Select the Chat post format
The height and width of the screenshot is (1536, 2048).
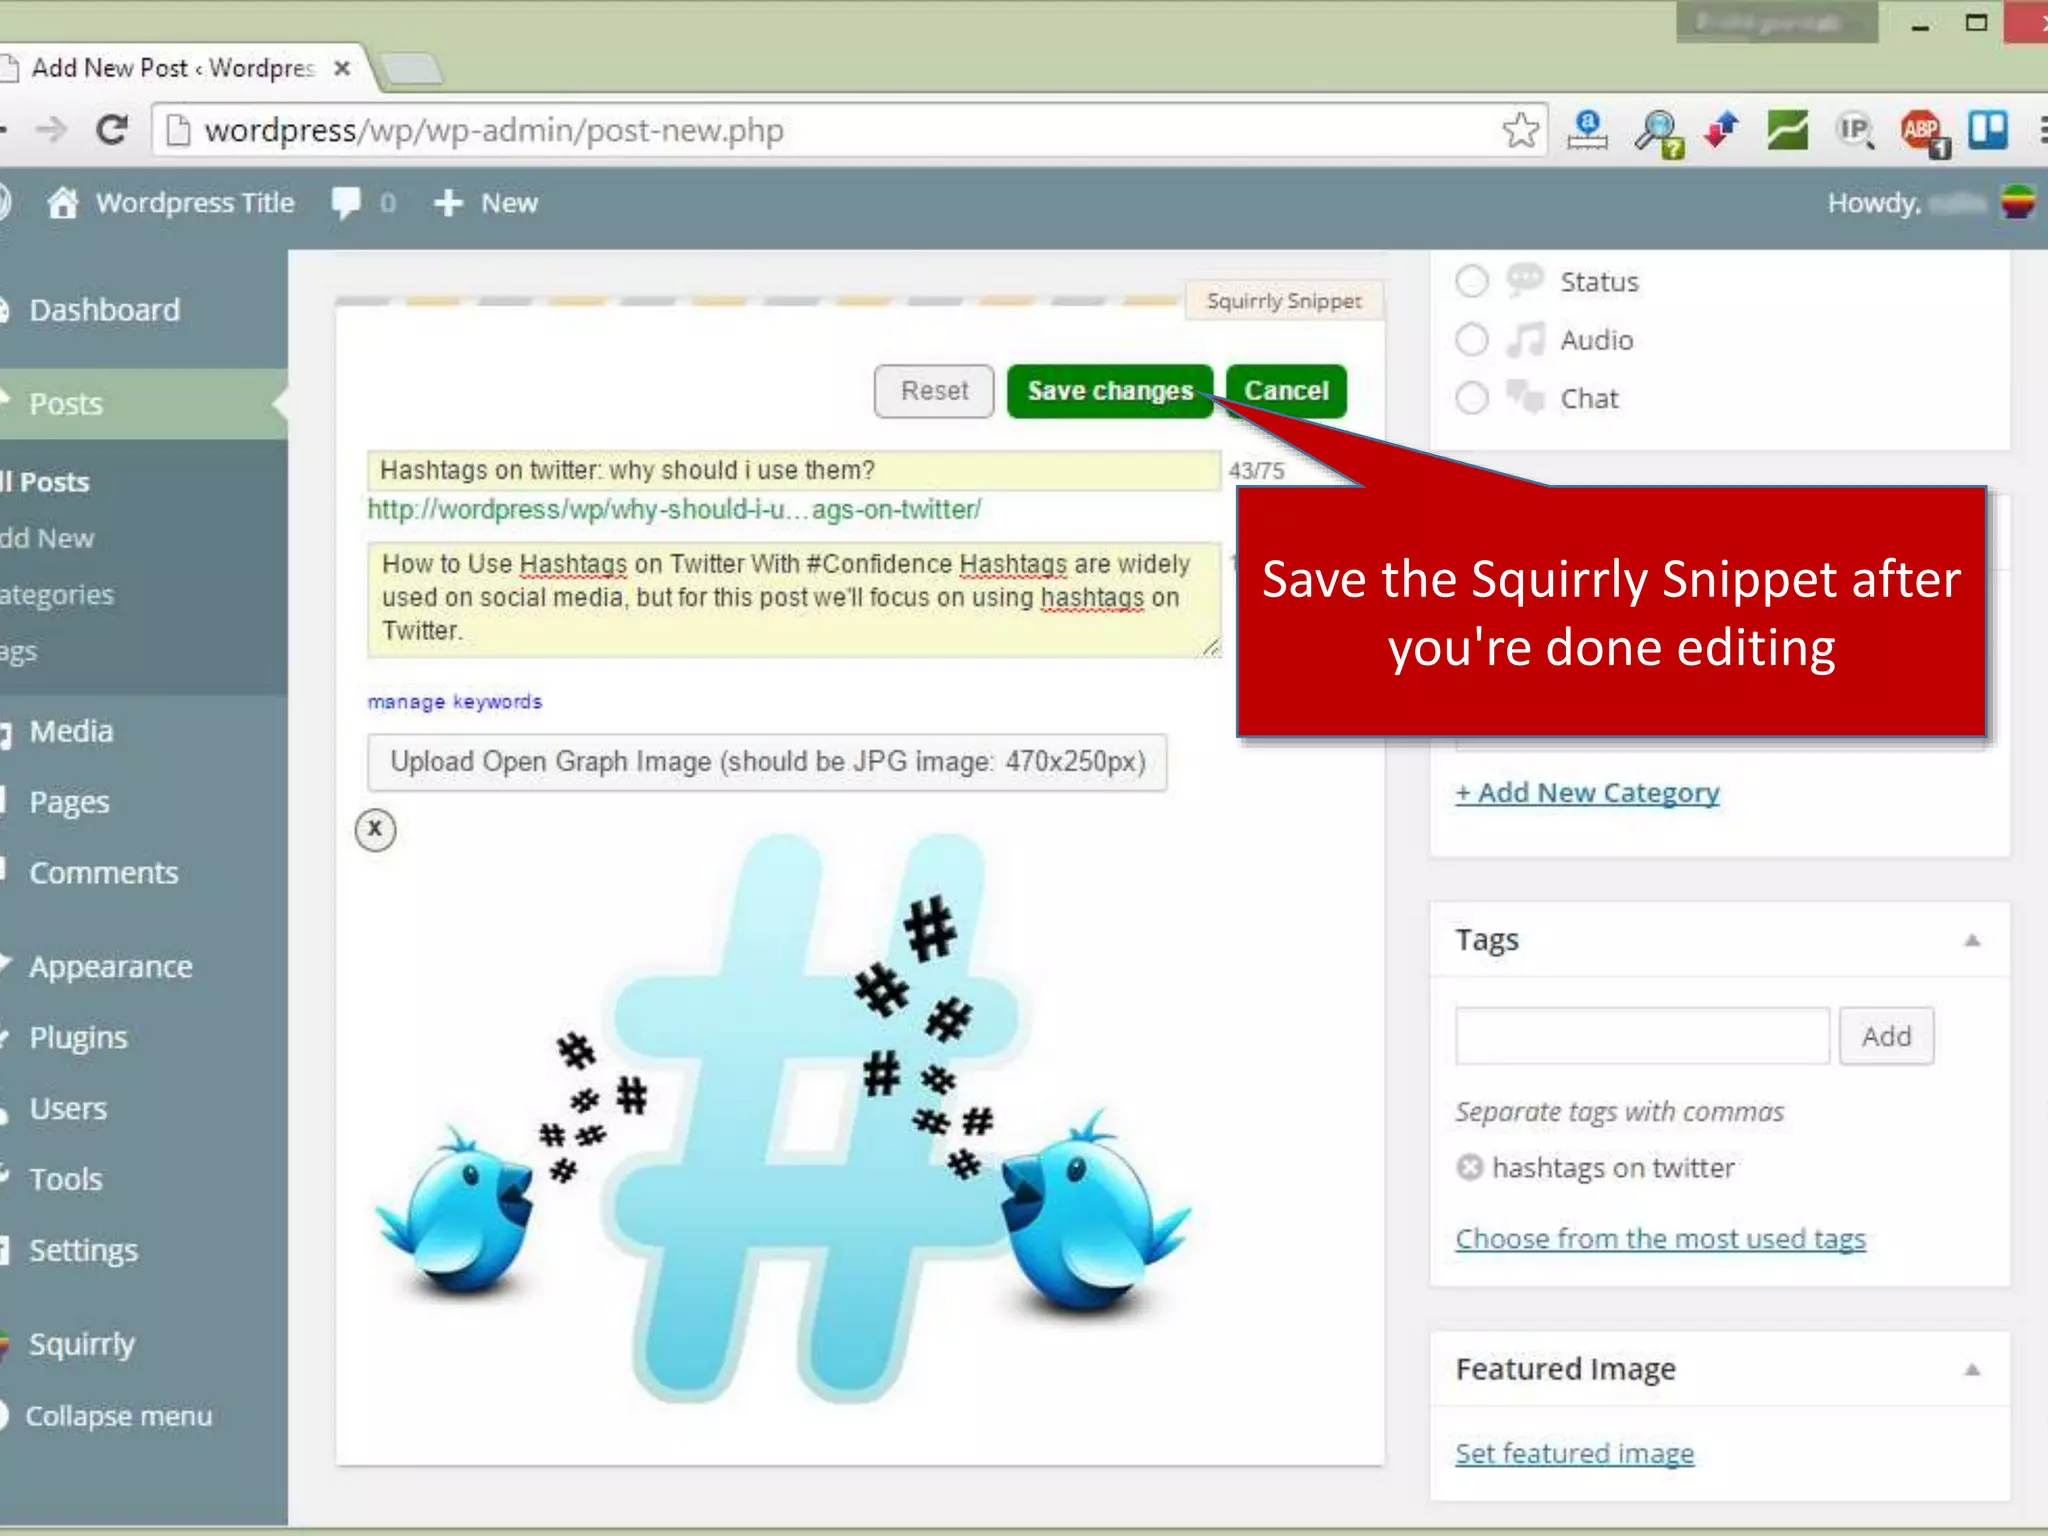click(1472, 398)
